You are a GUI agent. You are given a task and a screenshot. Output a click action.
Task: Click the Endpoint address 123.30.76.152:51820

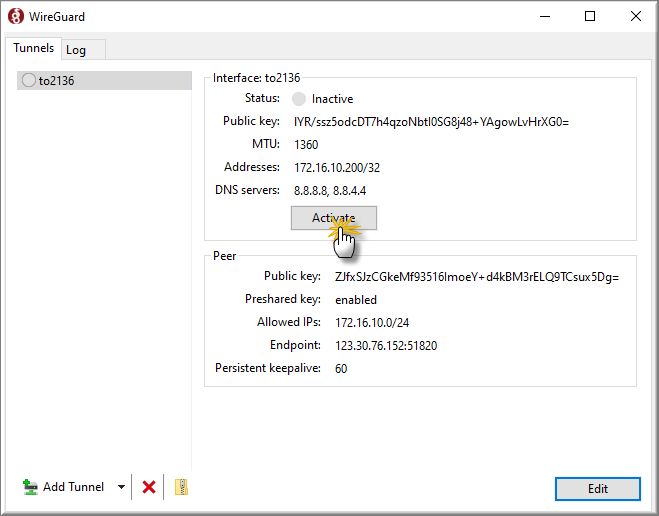coord(386,345)
